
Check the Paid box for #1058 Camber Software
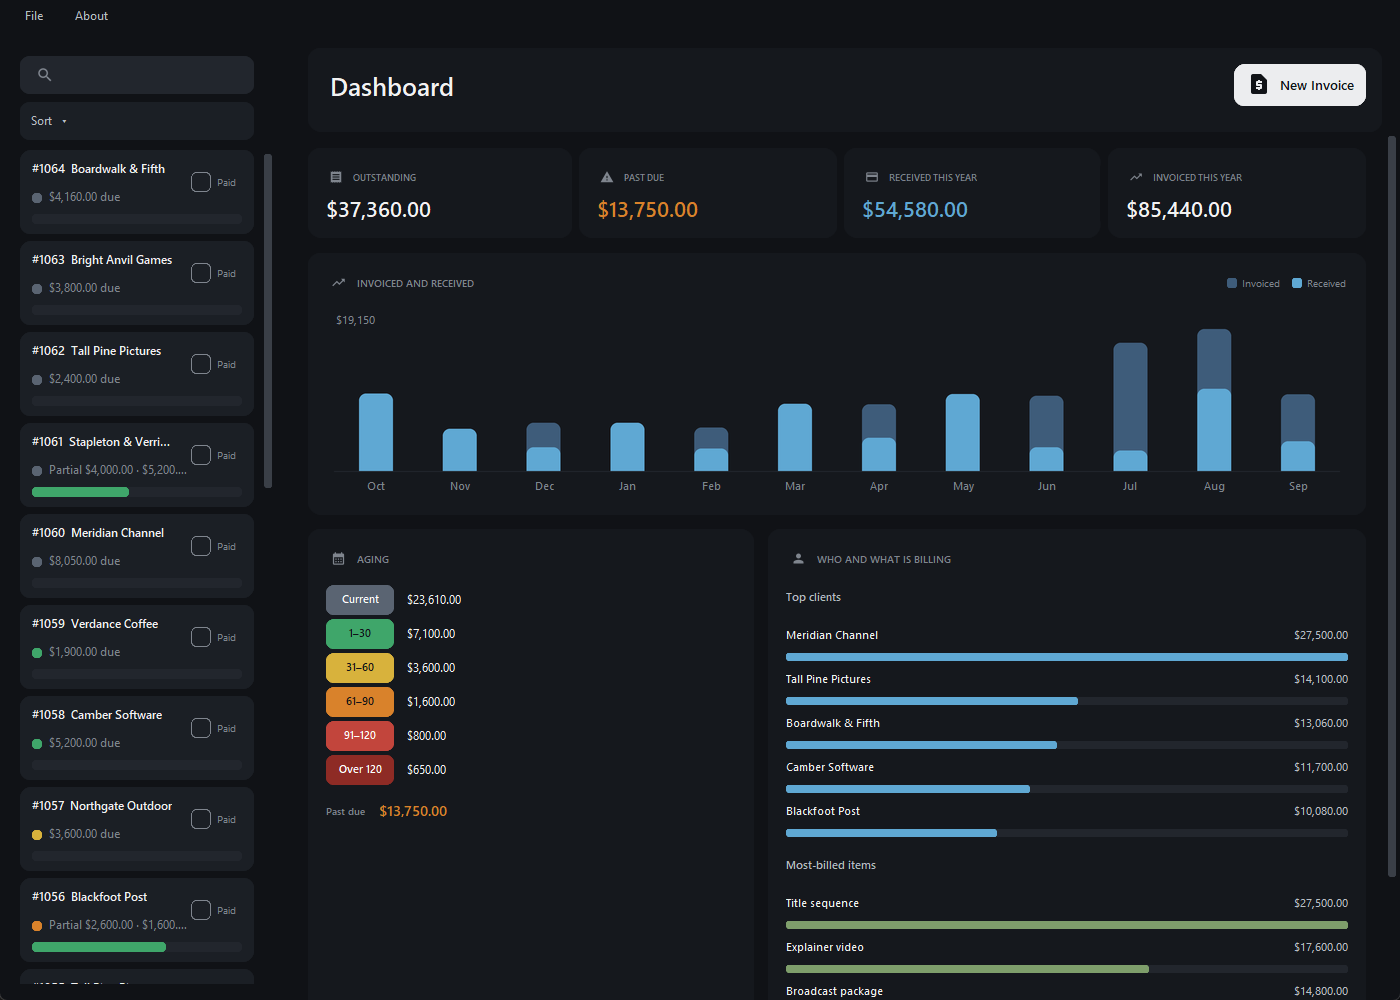point(201,728)
